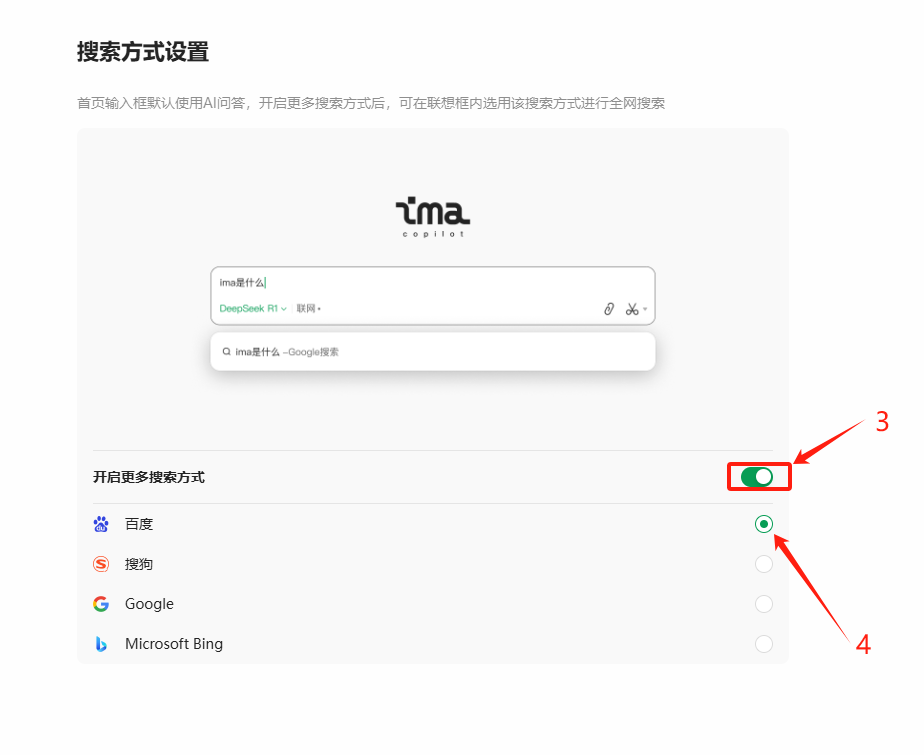Screen dimensions: 924x755
Task: Click the 百度 label text
Action: tap(139, 524)
